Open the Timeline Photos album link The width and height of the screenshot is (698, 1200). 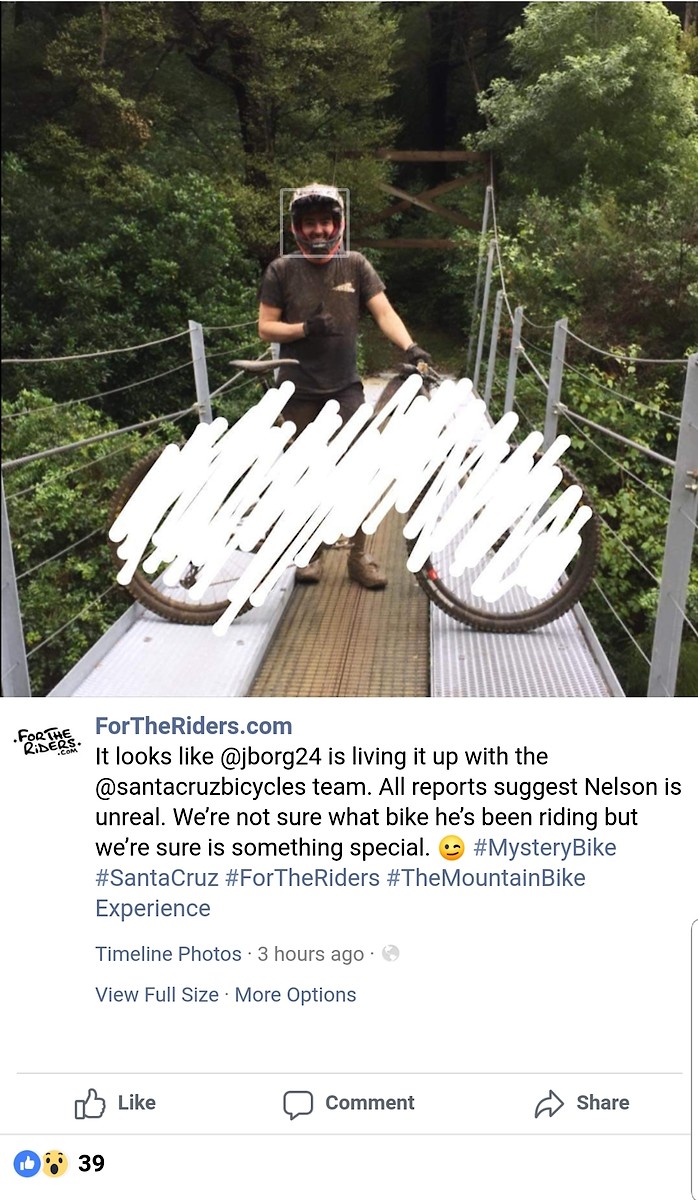point(168,954)
